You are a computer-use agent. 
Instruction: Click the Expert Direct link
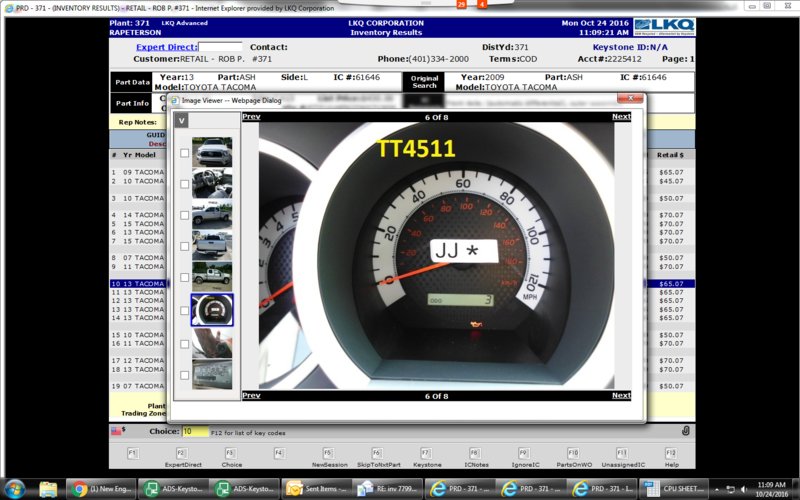pos(166,47)
